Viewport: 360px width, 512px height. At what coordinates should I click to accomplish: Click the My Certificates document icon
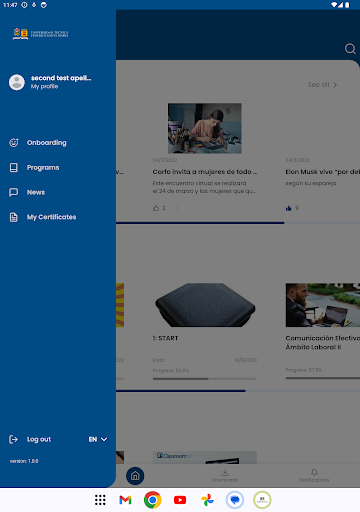click(x=14, y=217)
